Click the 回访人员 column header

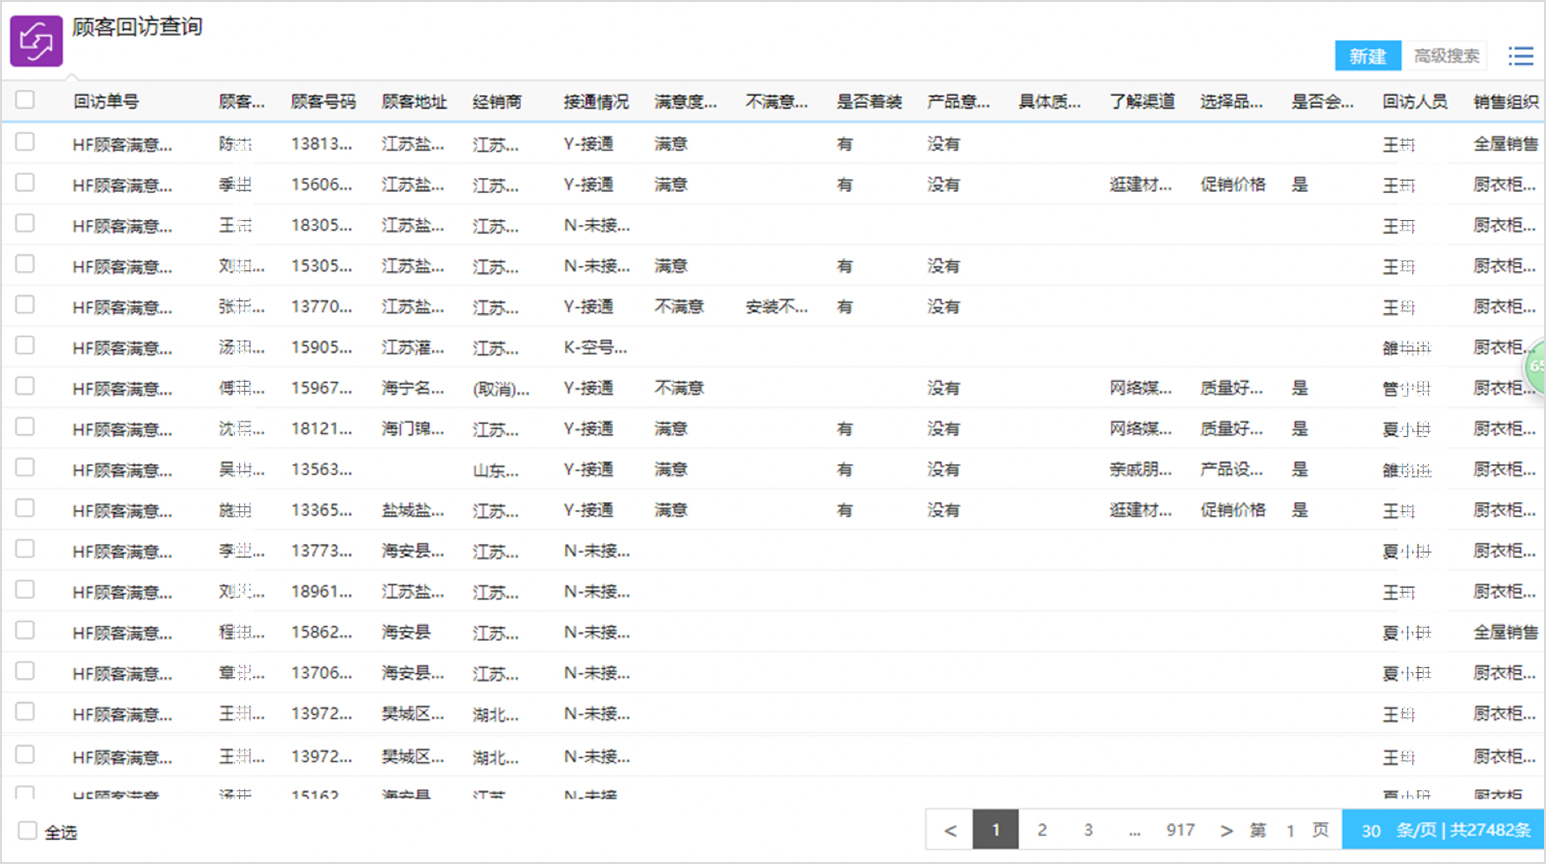pyautogui.click(x=1414, y=101)
